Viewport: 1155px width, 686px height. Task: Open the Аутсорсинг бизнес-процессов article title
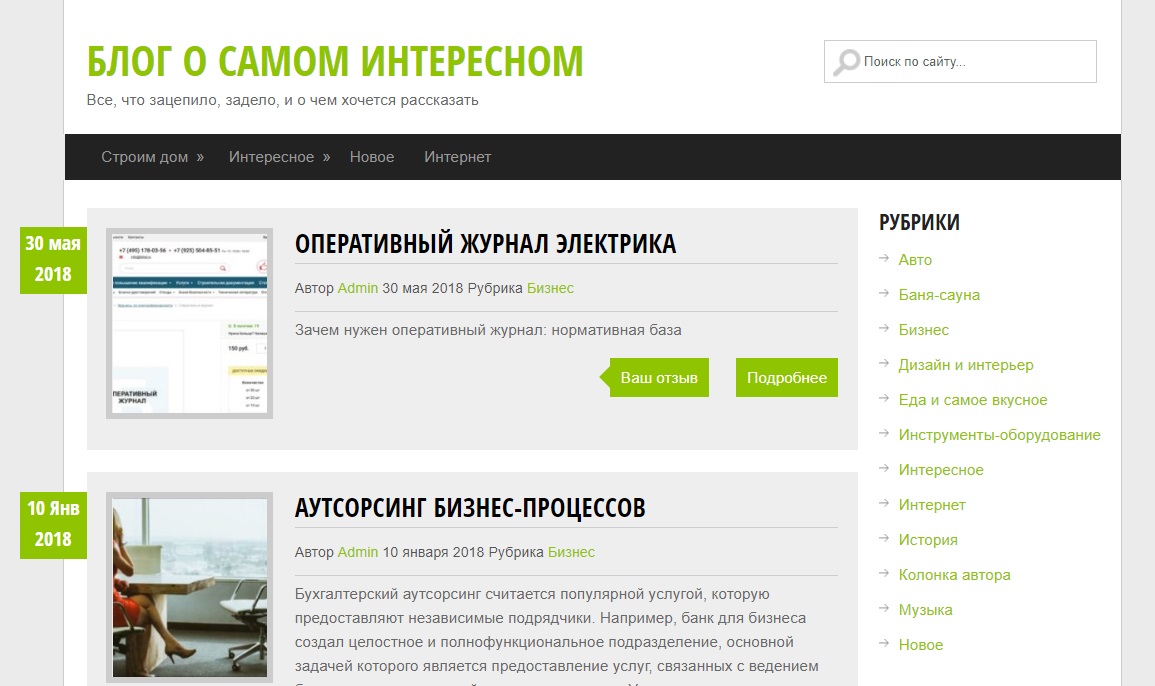click(470, 508)
